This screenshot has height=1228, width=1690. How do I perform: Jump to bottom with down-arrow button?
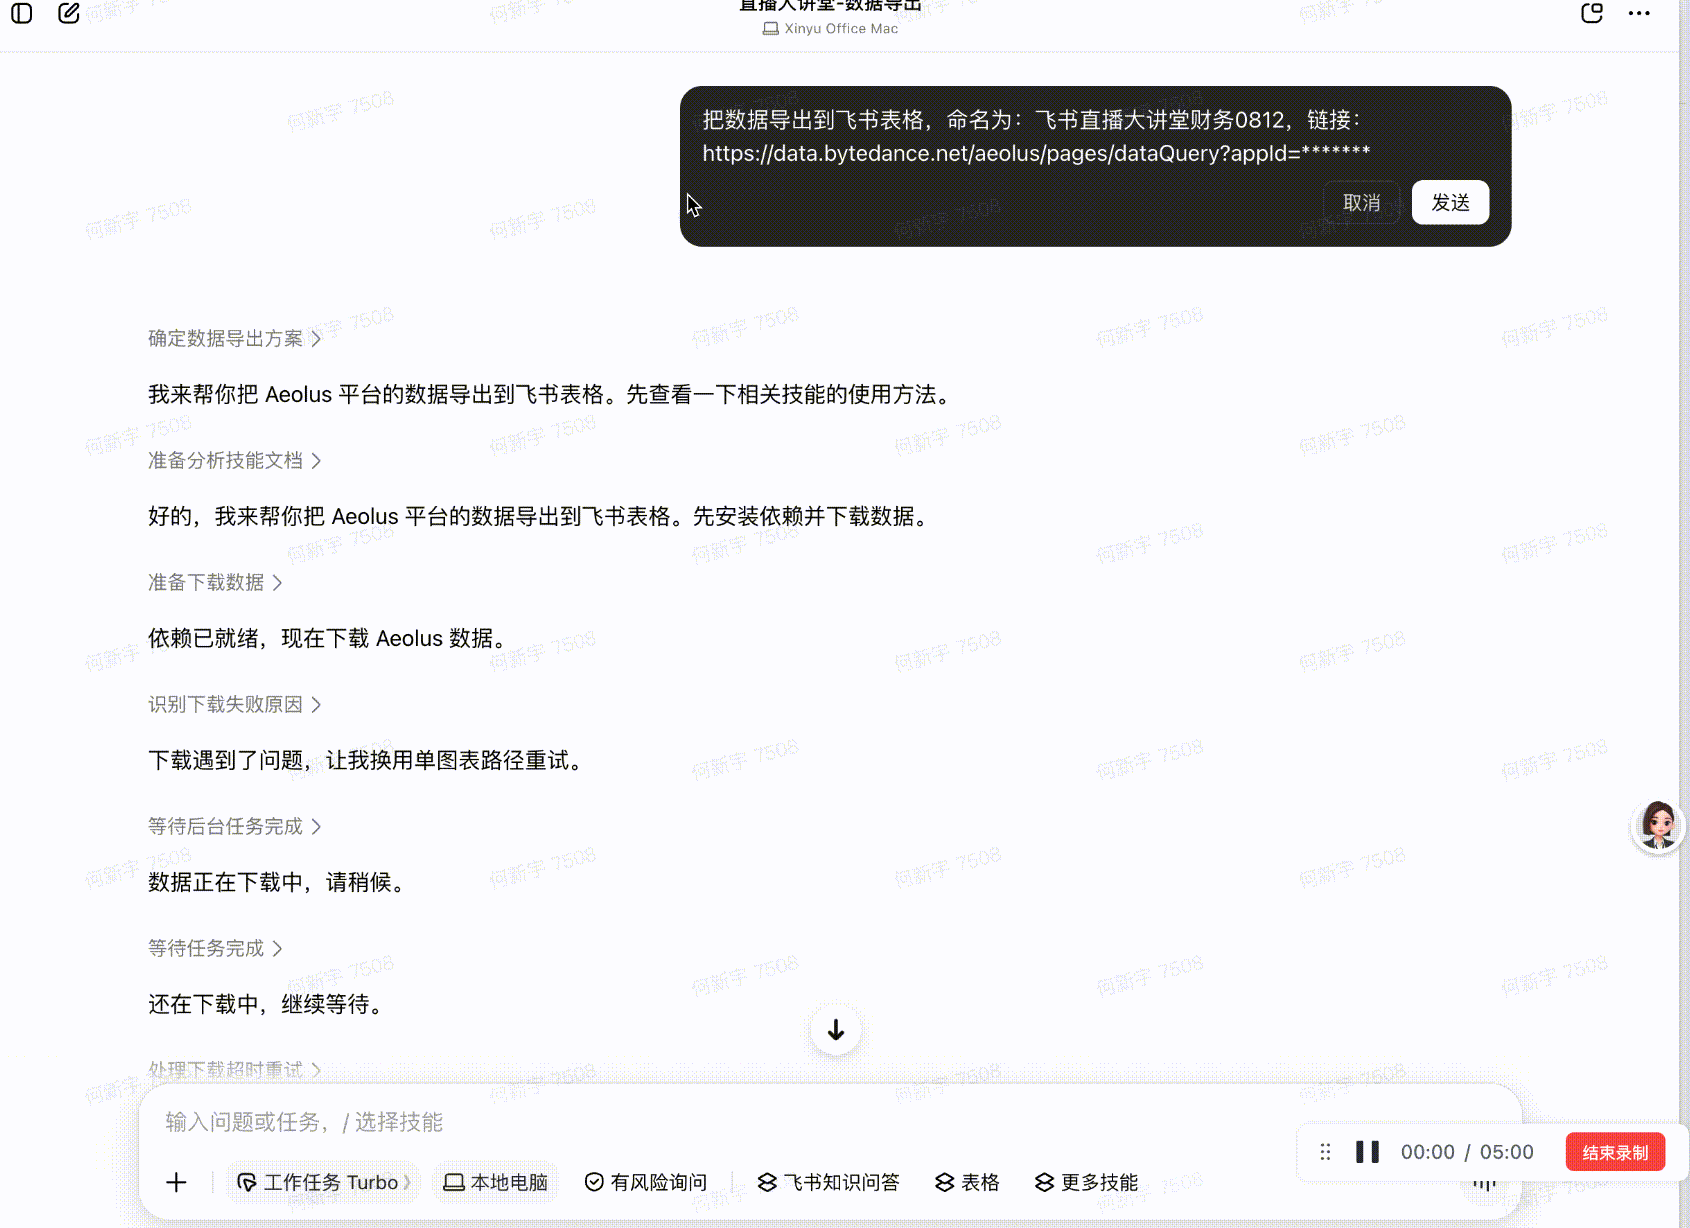pos(836,1030)
